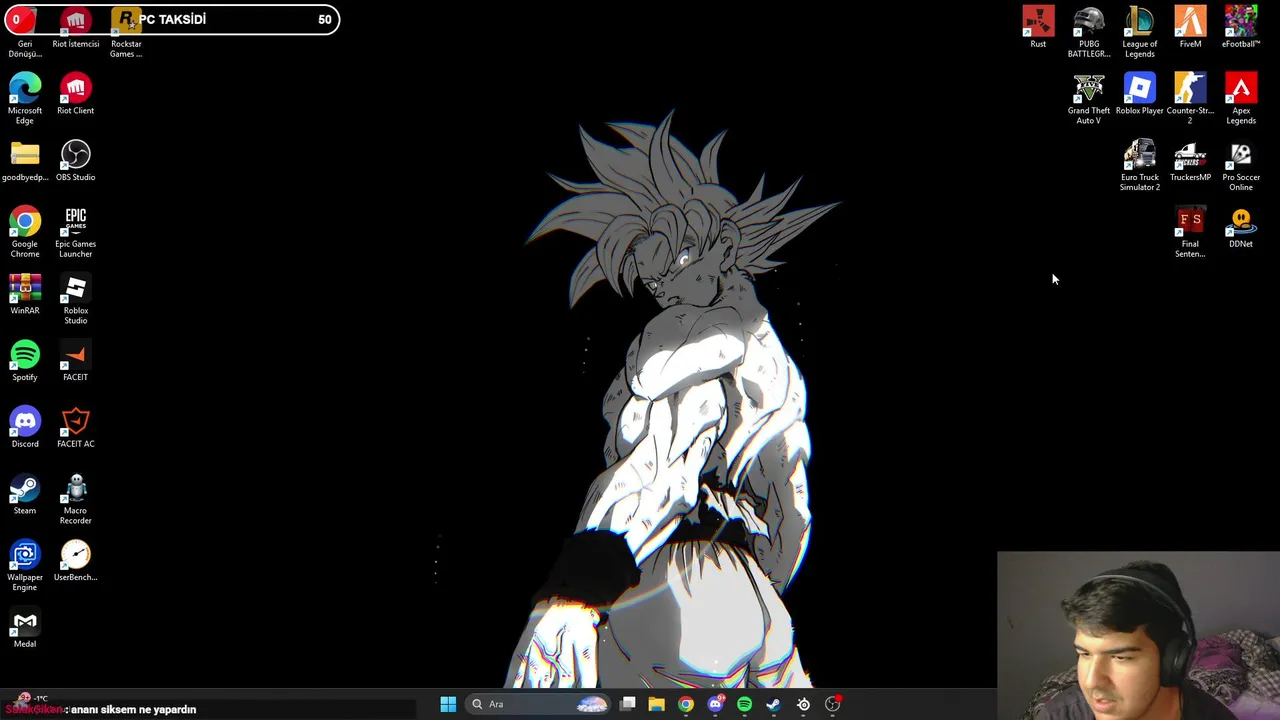Switch to Spotify on the taskbar

[x=744, y=704]
